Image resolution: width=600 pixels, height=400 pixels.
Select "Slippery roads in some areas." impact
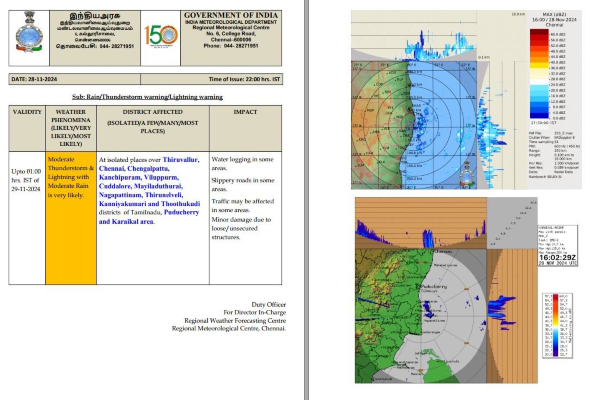pyautogui.click(x=243, y=184)
